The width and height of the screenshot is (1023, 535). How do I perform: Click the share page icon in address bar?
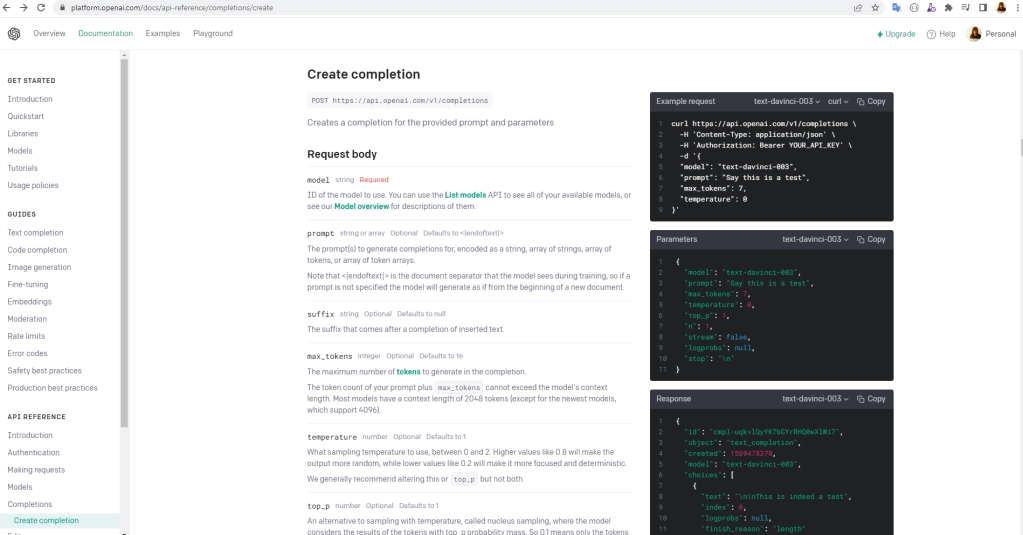pyautogui.click(x=858, y=7)
